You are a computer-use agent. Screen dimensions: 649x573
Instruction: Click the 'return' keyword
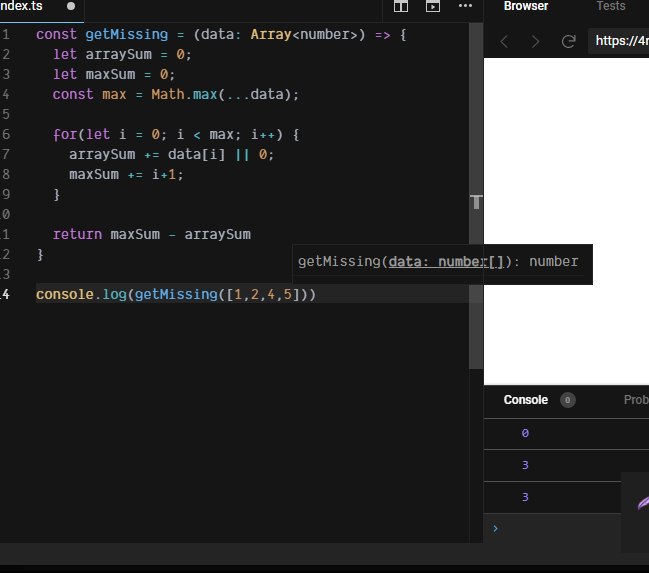click(77, 234)
